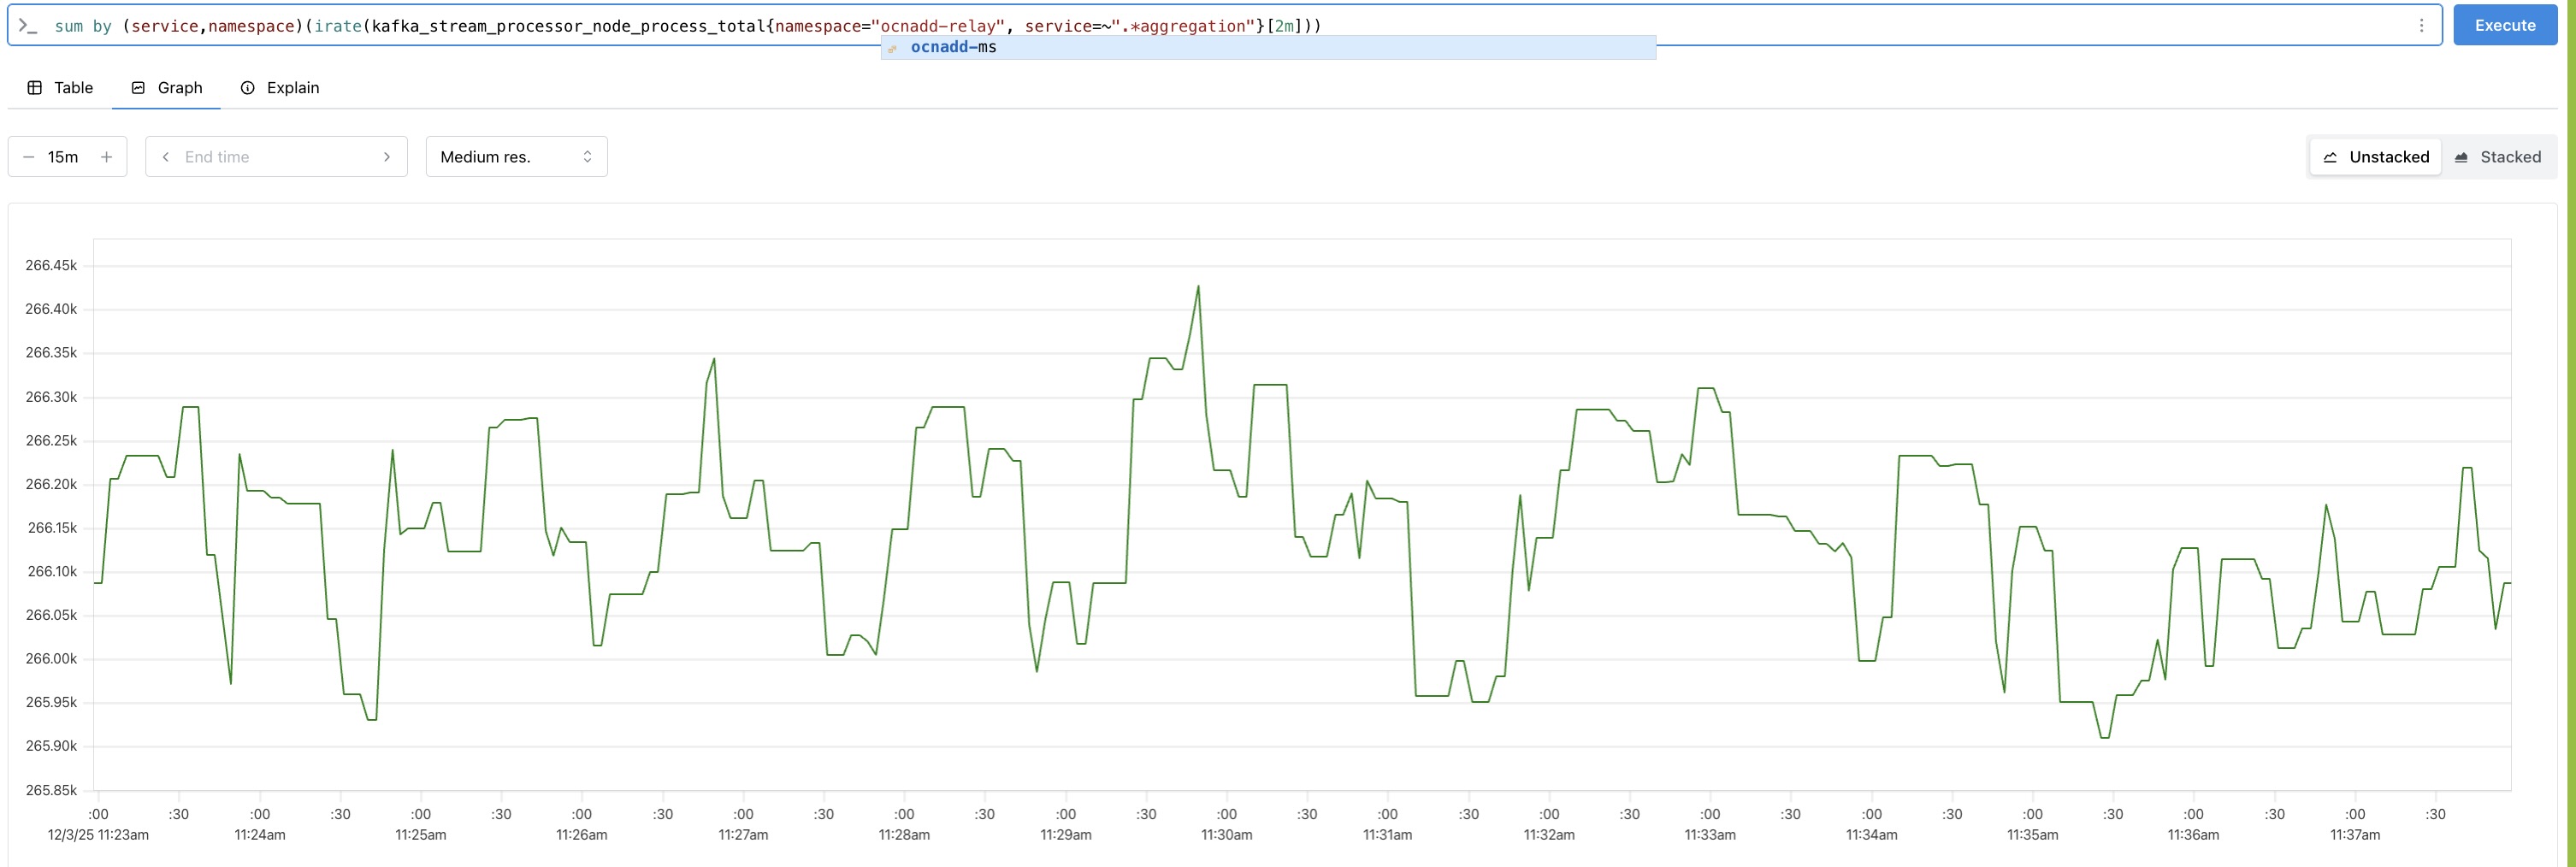Click the left chevron to step back end time

[165, 156]
